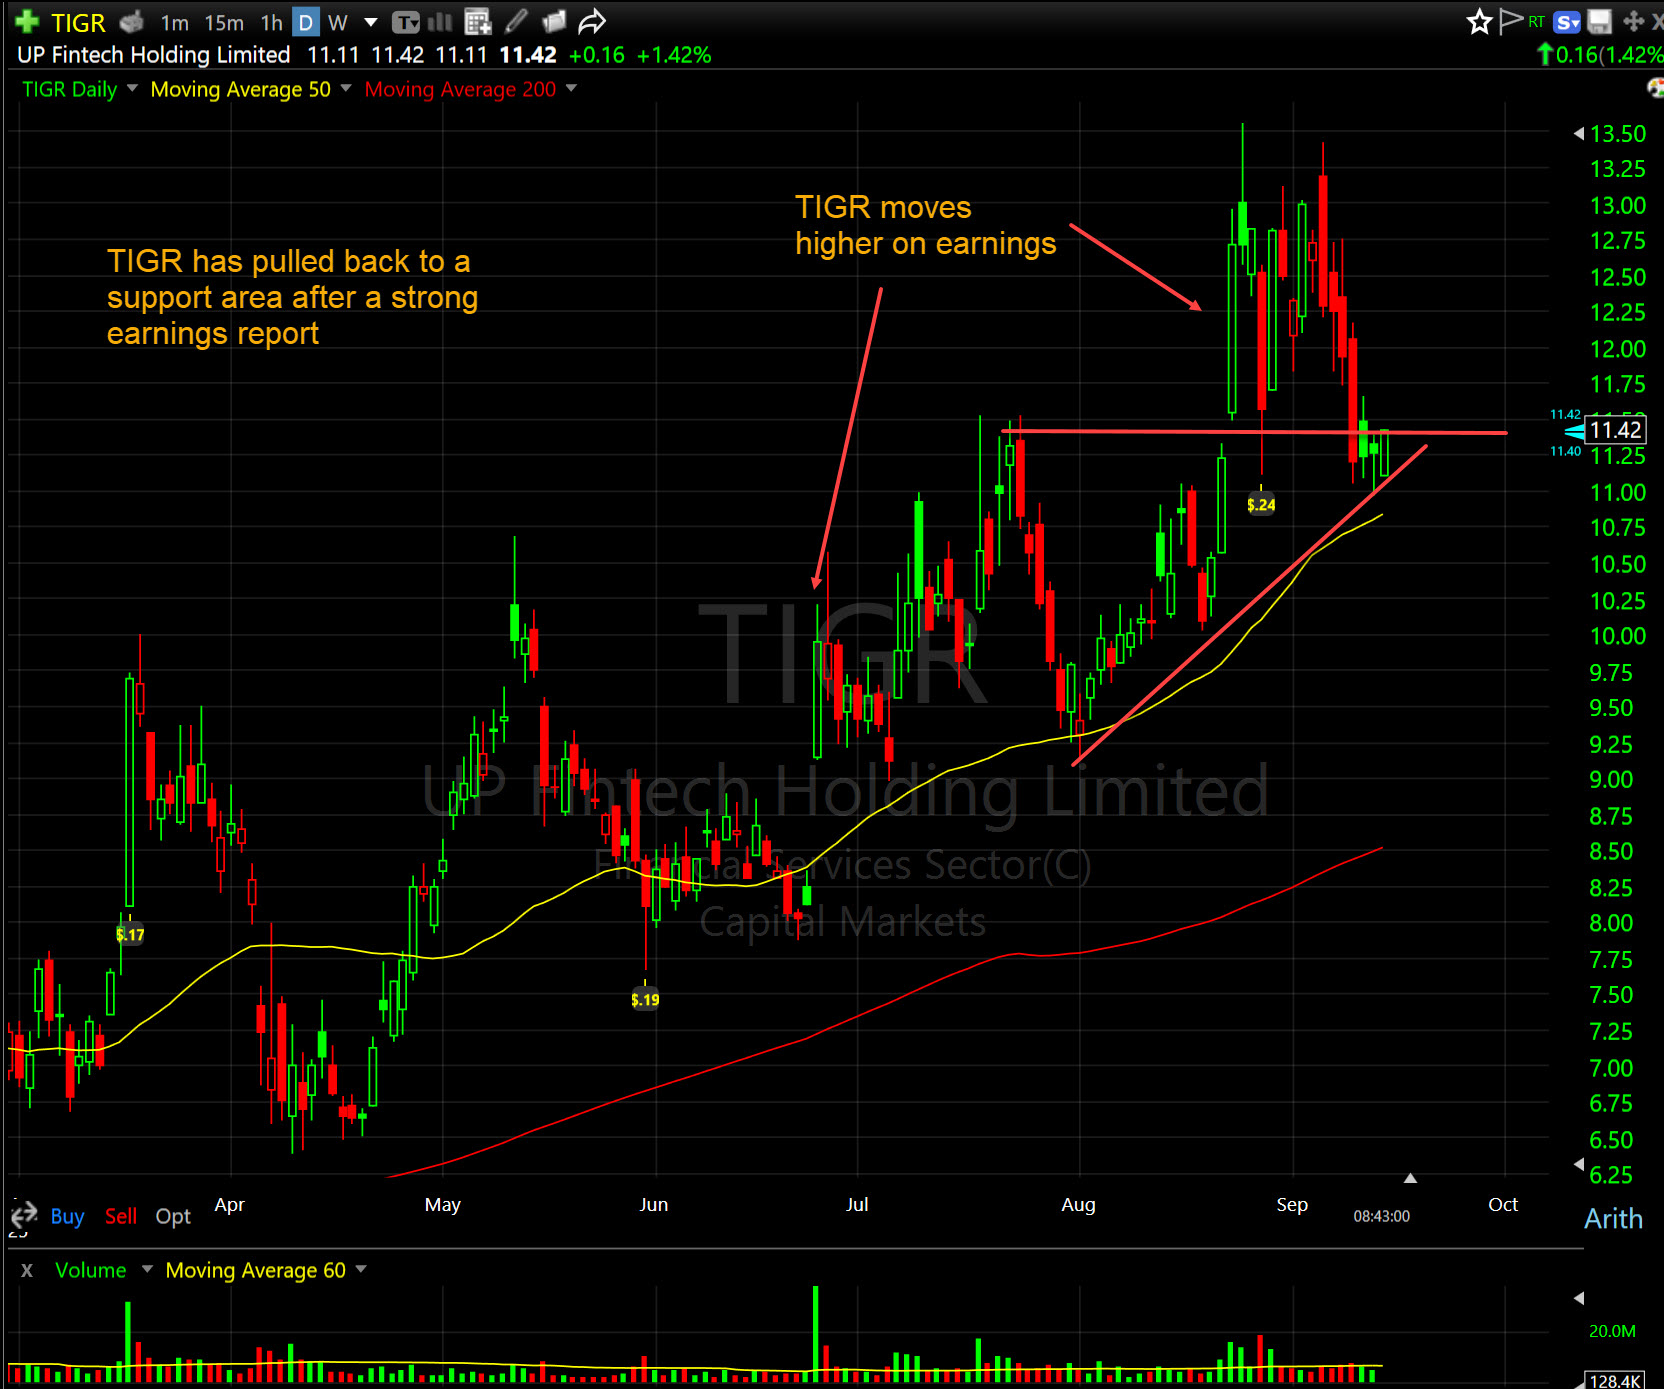This screenshot has width=1664, height=1389.
Task: Click the flag marker icon
Action: click(x=1510, y=21)
